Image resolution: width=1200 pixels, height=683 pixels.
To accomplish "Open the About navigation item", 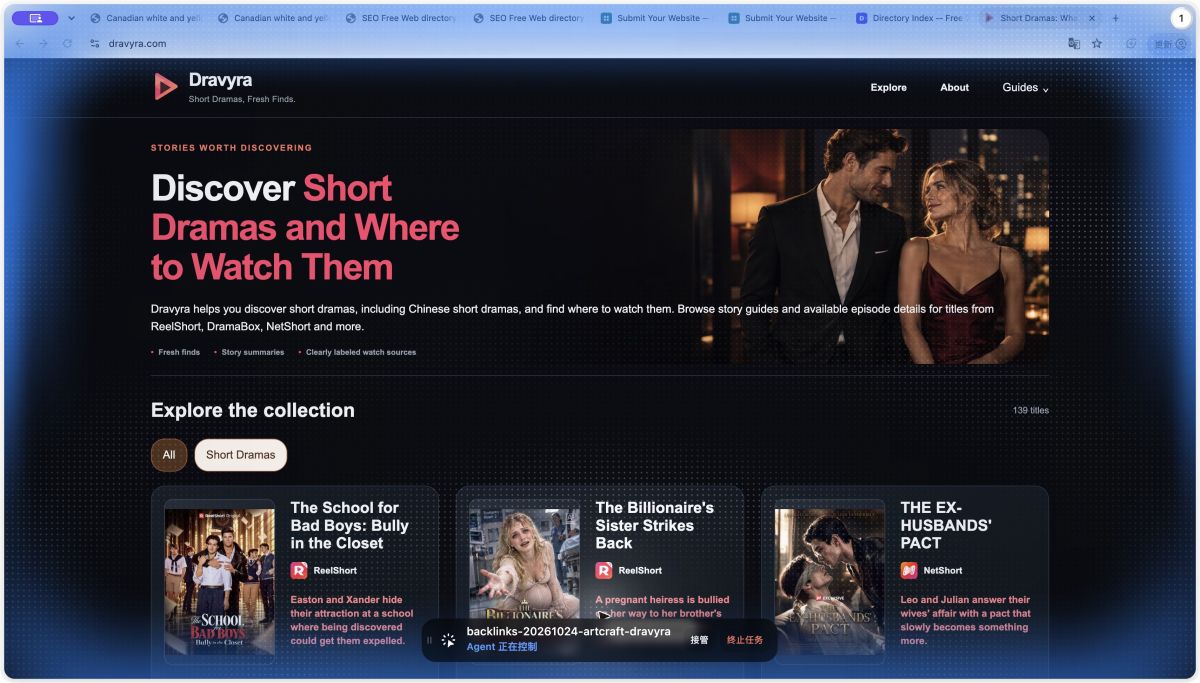I will (x=954, y=88).
